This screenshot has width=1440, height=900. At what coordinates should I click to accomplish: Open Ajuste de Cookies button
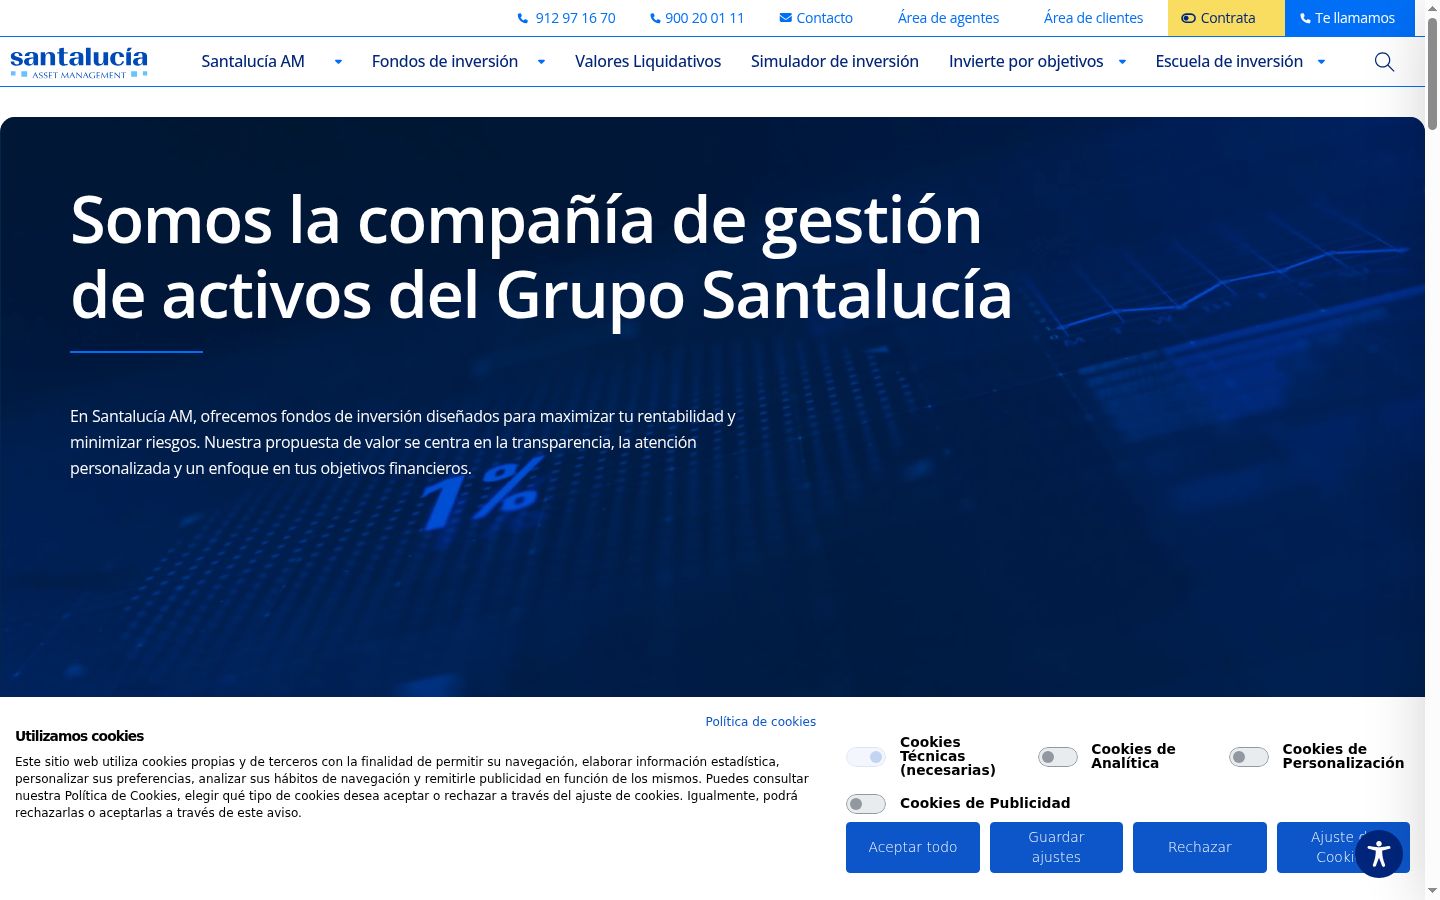point(1343,847)
